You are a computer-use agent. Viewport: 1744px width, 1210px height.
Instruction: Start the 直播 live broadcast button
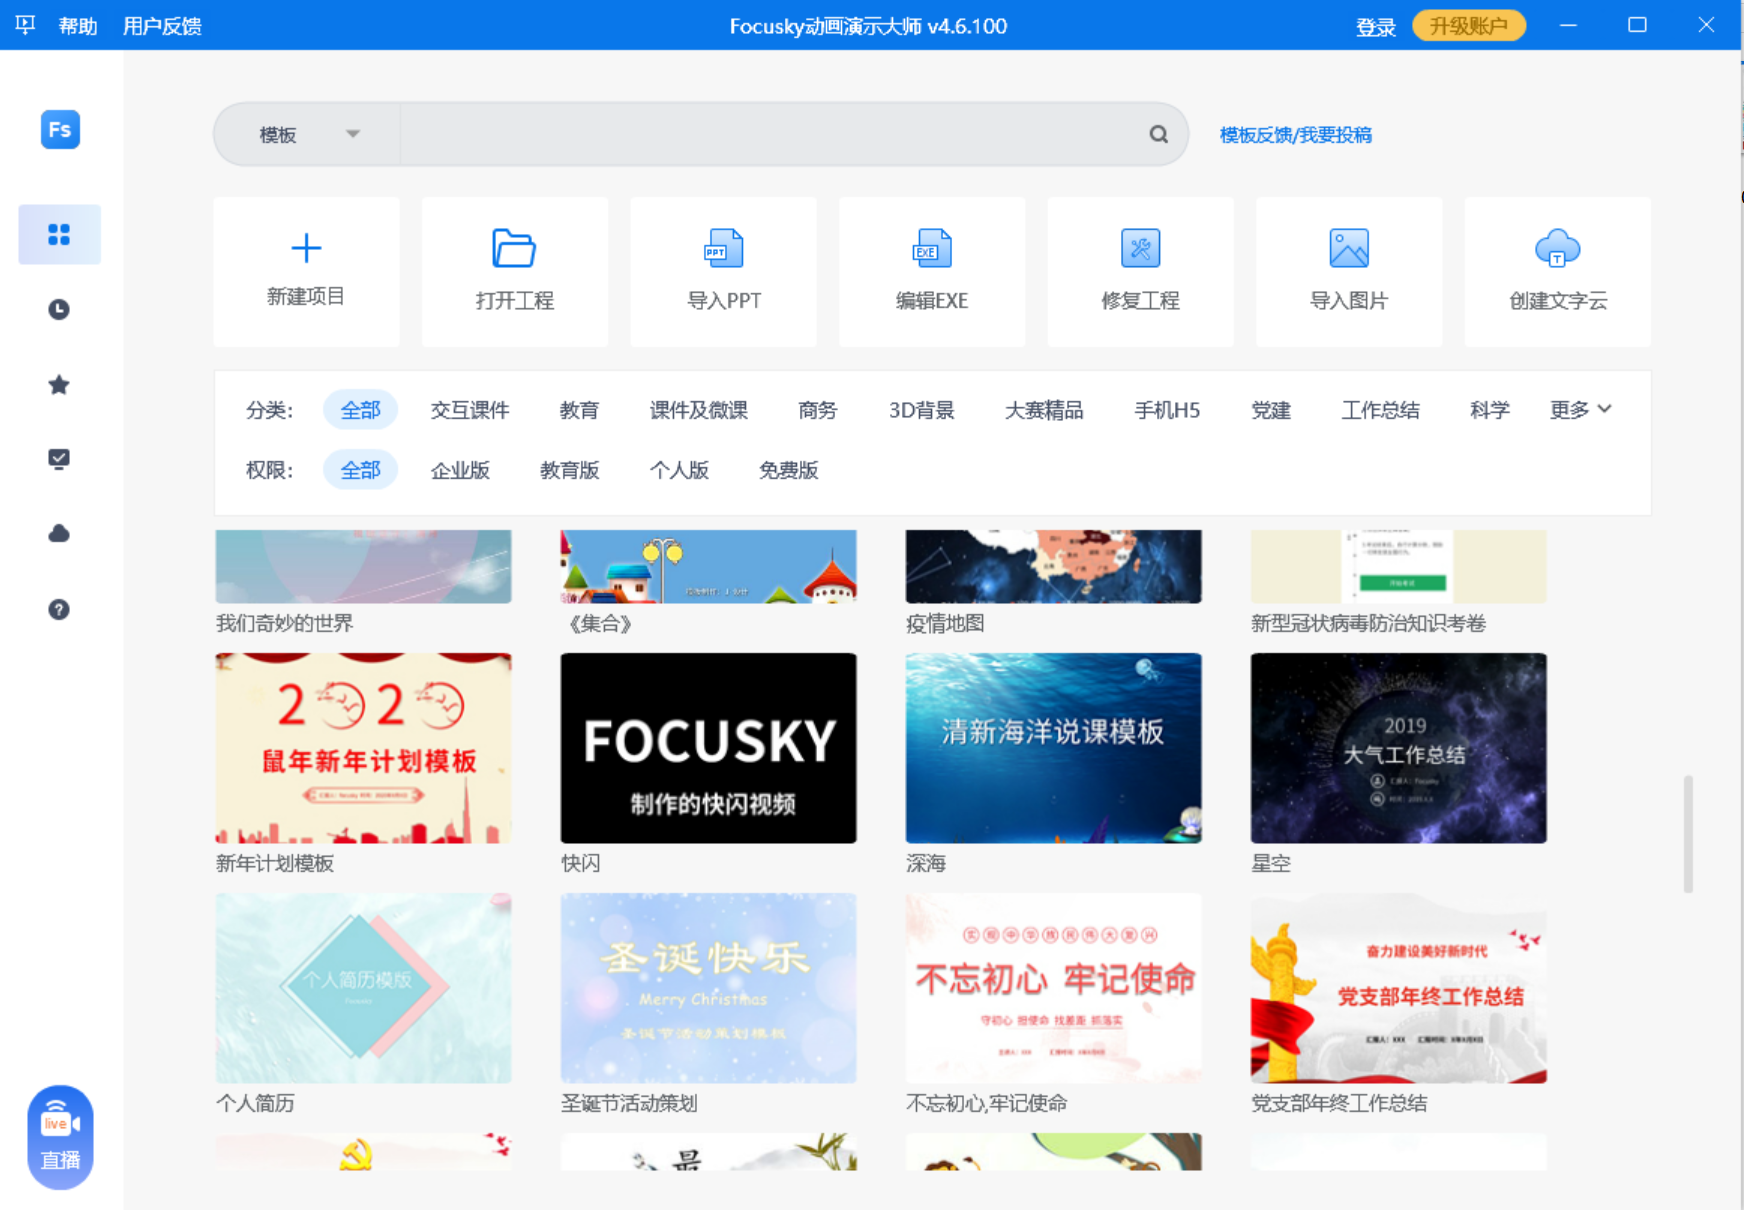(60, 1137)
